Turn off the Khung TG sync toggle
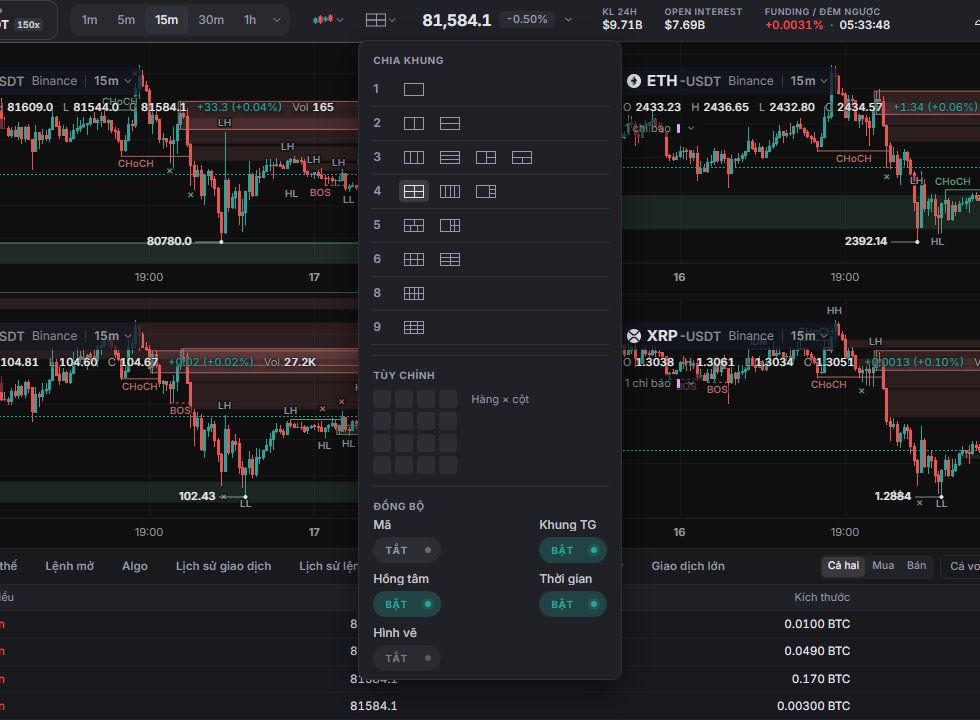This screenshot has height=720, width=980. click(x=573, y=550)
